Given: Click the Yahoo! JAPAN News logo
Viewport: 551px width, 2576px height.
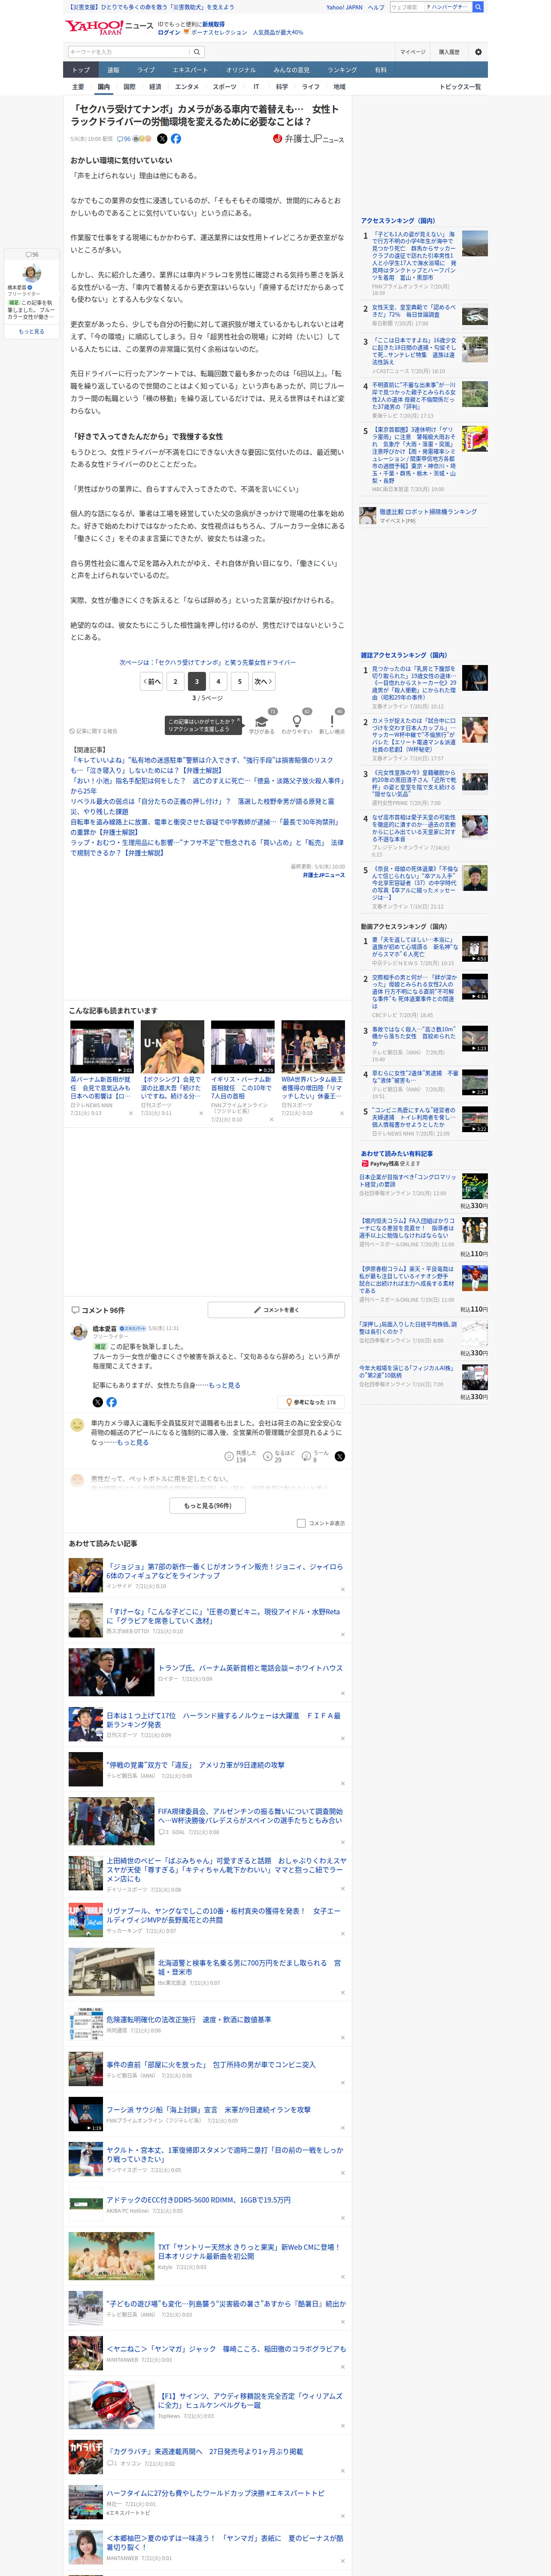Looking at the screenshot, I should click(x=109, y=27).
